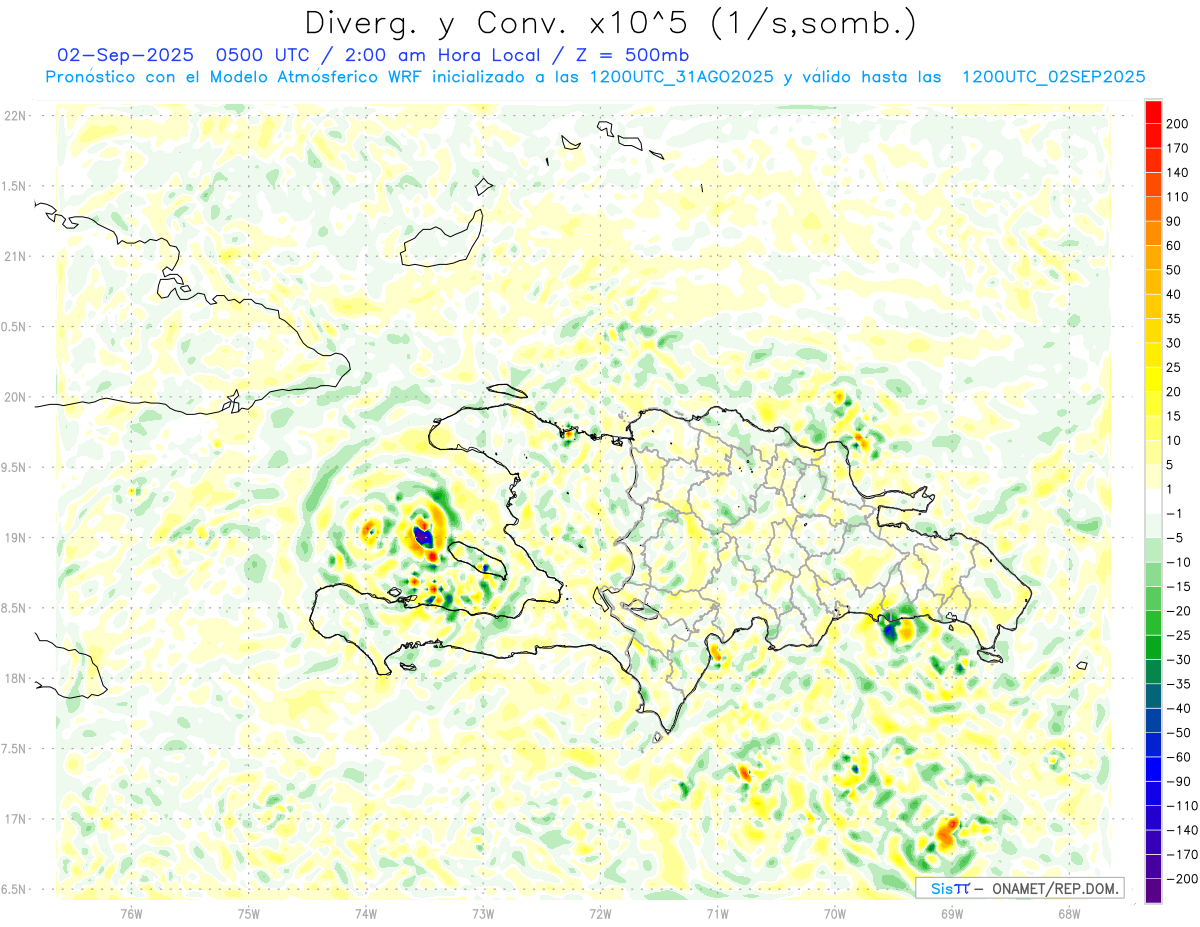Click the '72W' longitude label
The image size is (1200, 927).
600,914
